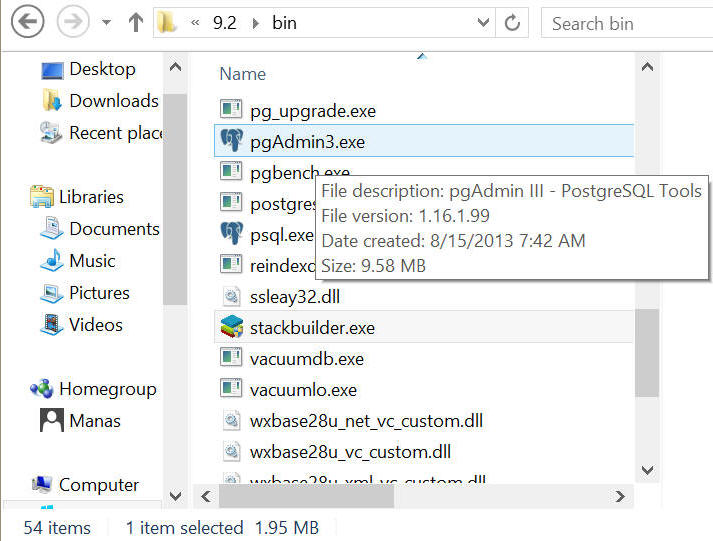Select the vacuumdb.exe file

[307, 359]
